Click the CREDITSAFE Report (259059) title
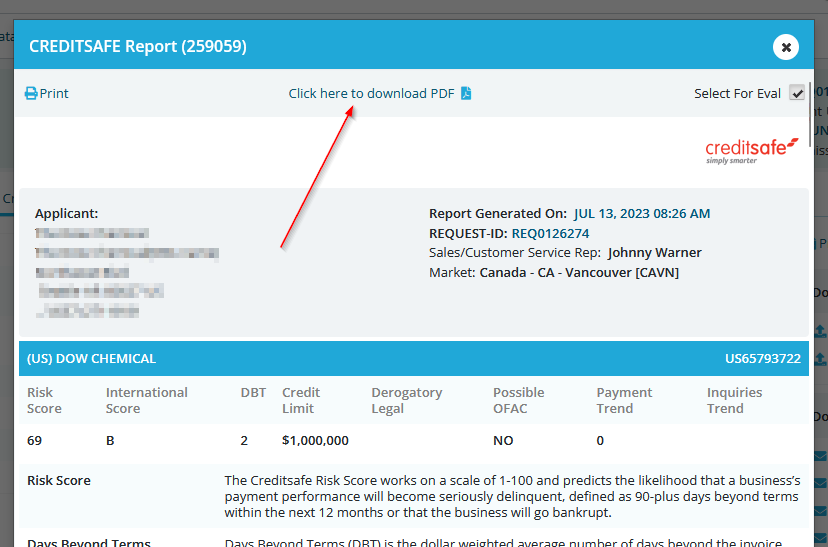828x547 pixels. point(138,46)
